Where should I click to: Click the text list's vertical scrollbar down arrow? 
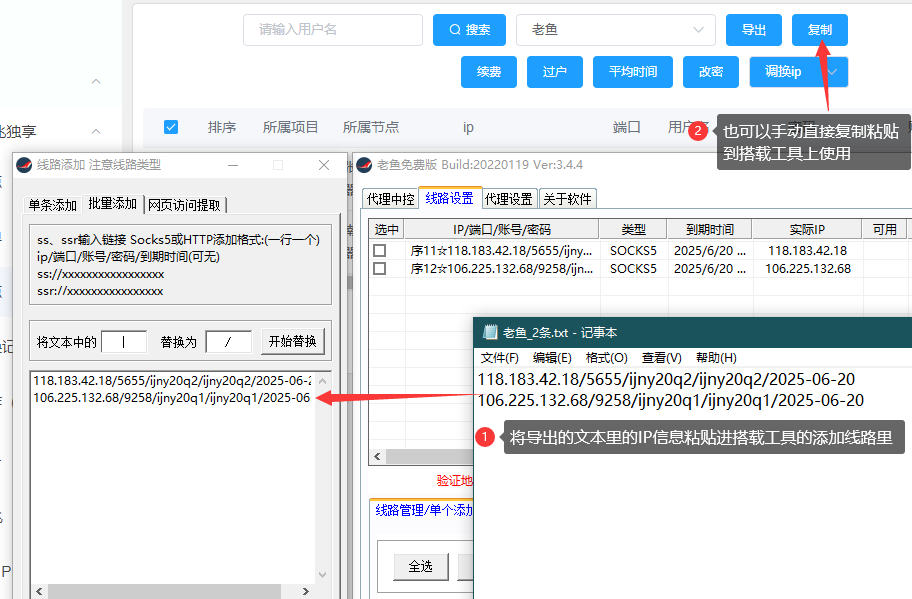(x=322, y=575)
